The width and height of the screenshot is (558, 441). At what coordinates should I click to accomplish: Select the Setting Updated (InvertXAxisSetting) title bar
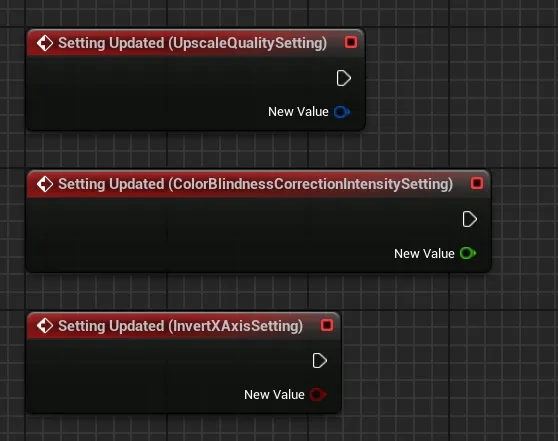pyautogui.click(x=184, y=325)
